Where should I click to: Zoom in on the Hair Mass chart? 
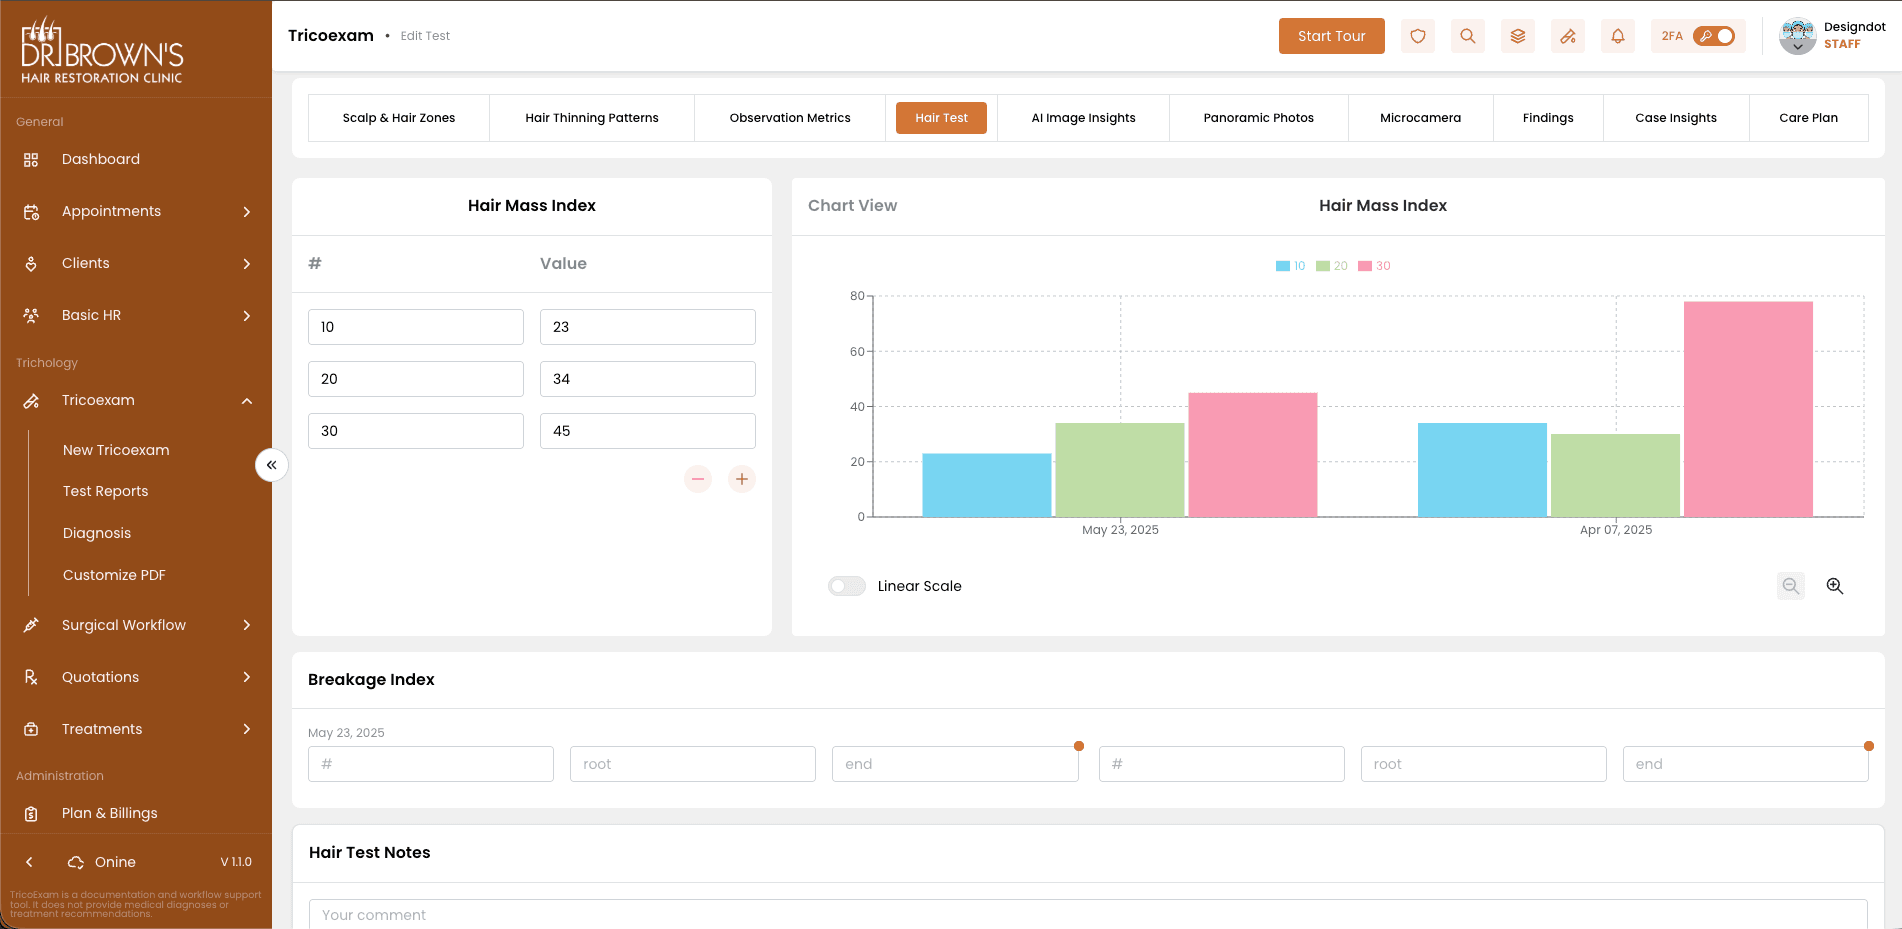pos(1834,586)
